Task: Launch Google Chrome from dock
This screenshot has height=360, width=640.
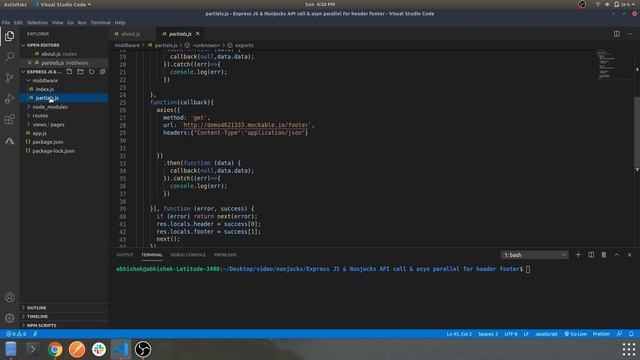Action: click(x=55, y=349)
